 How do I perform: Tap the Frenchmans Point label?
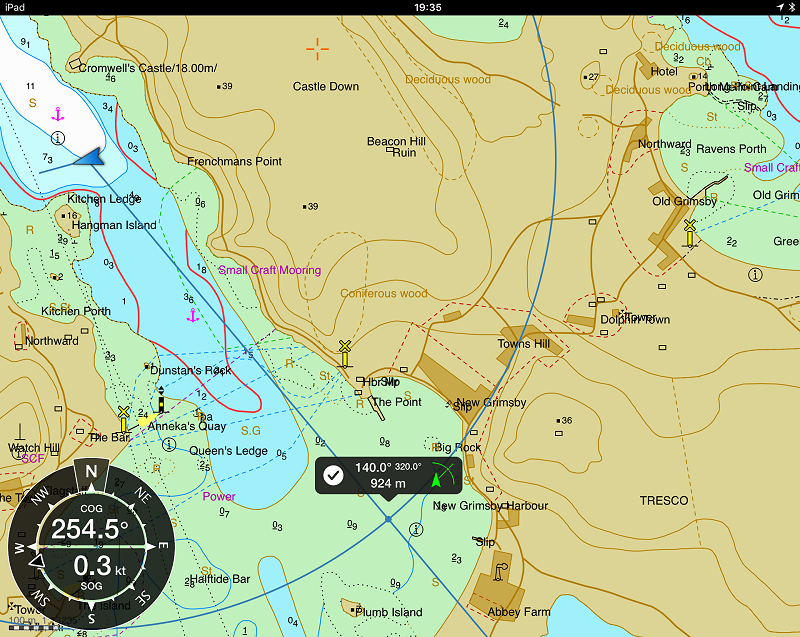pos(234,161)
